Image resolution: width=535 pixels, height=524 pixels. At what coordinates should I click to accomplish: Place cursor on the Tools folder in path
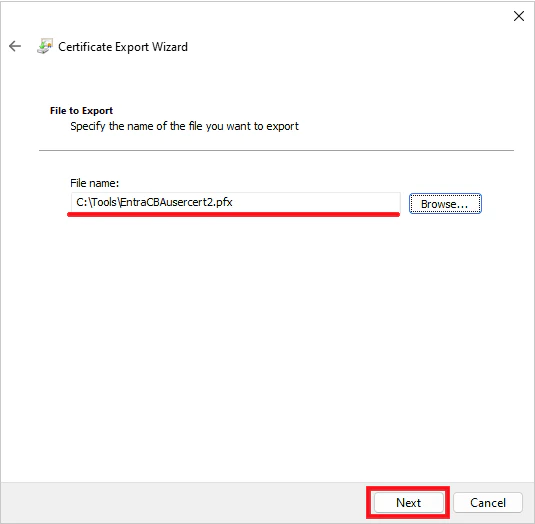click(104, 202)
